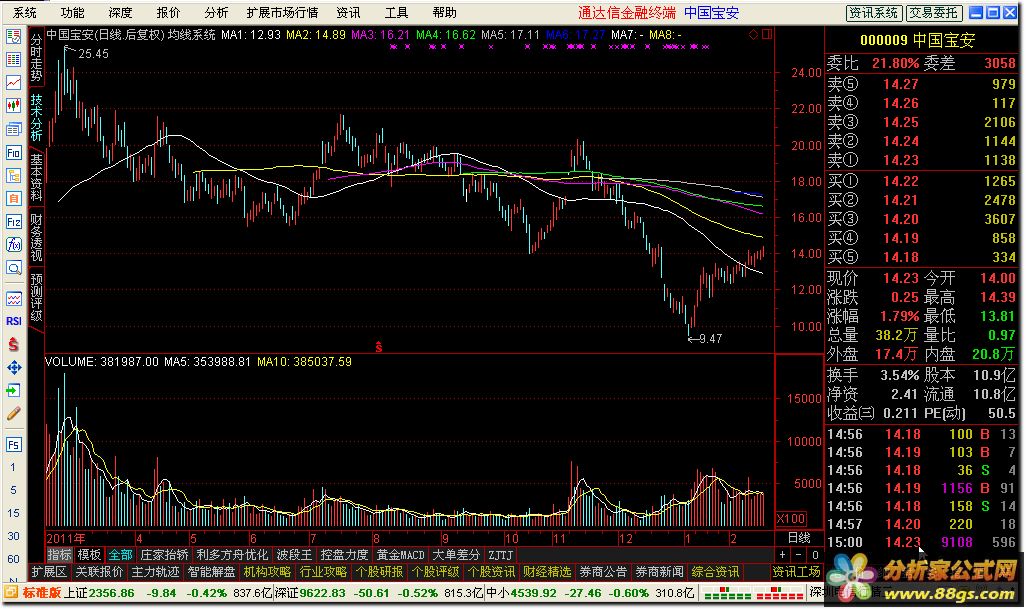Open the 个股研报 link
The image size is (1026, 609).
[380, 572]
